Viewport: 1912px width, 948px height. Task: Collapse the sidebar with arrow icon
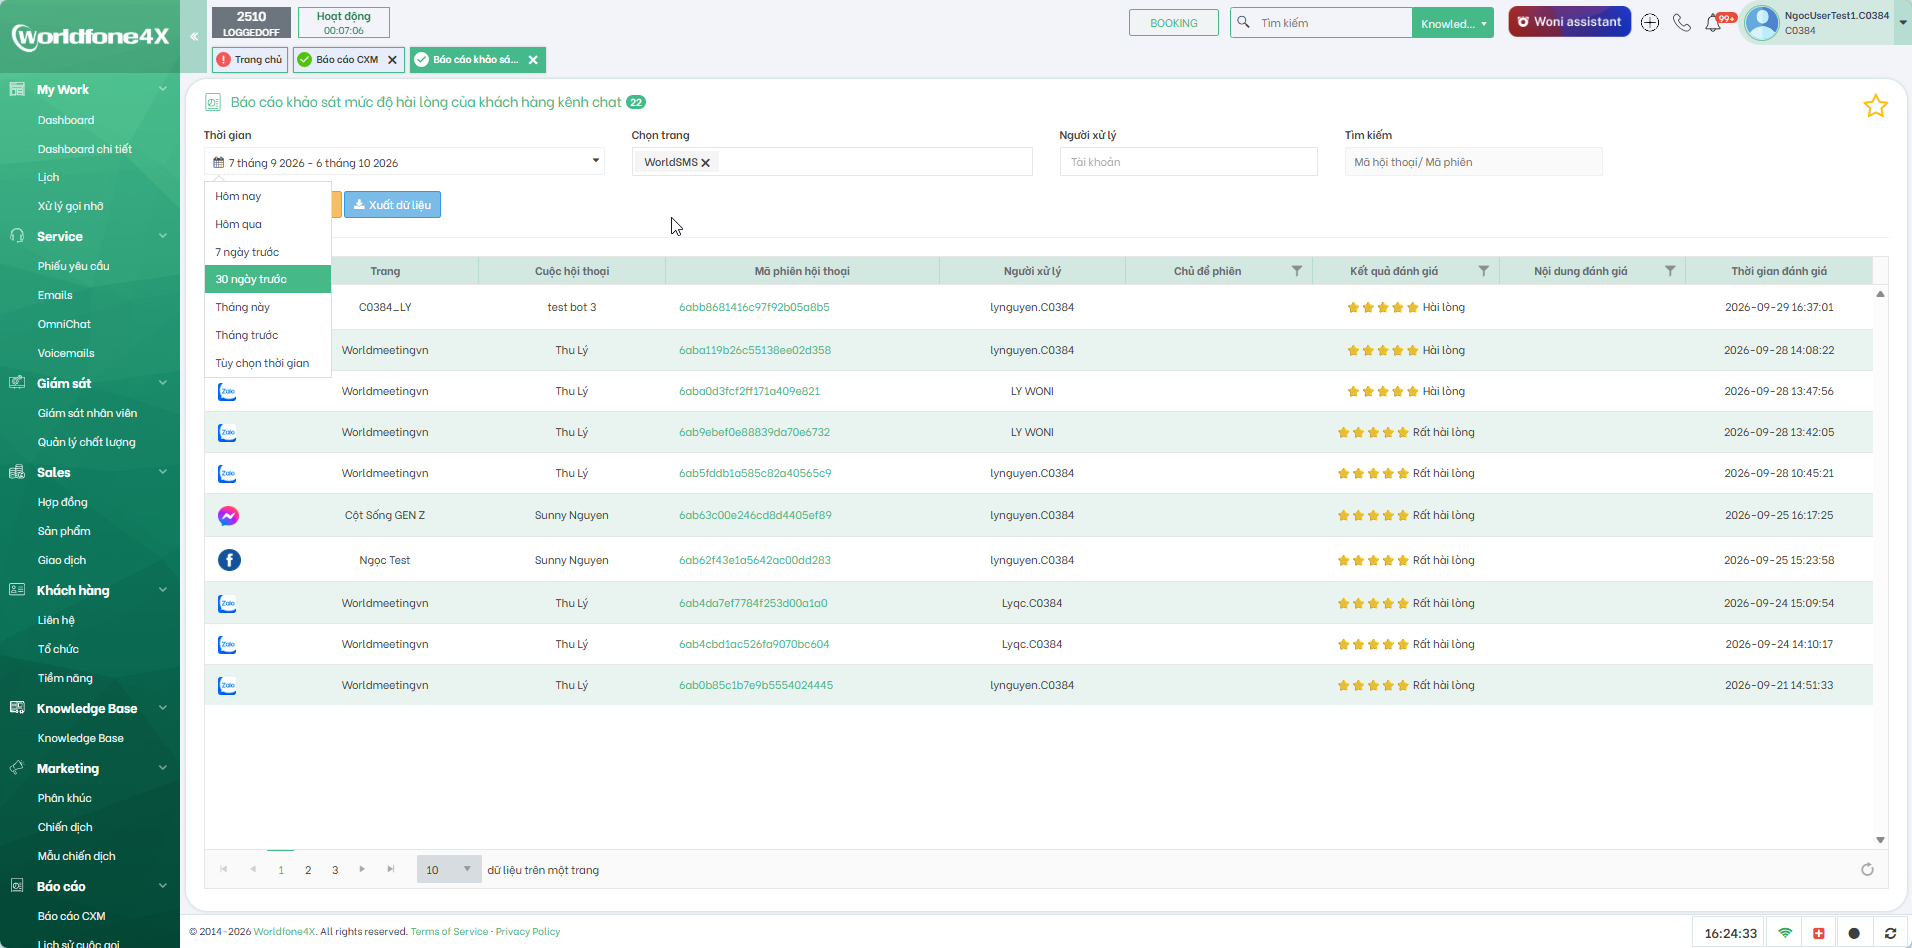click(x=194, y=36)
